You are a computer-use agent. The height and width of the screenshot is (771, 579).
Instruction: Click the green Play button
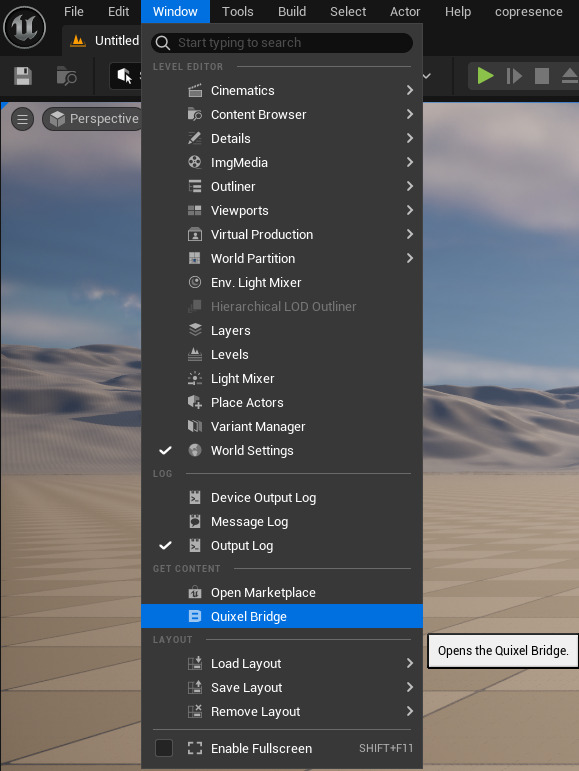coord(485,76)
